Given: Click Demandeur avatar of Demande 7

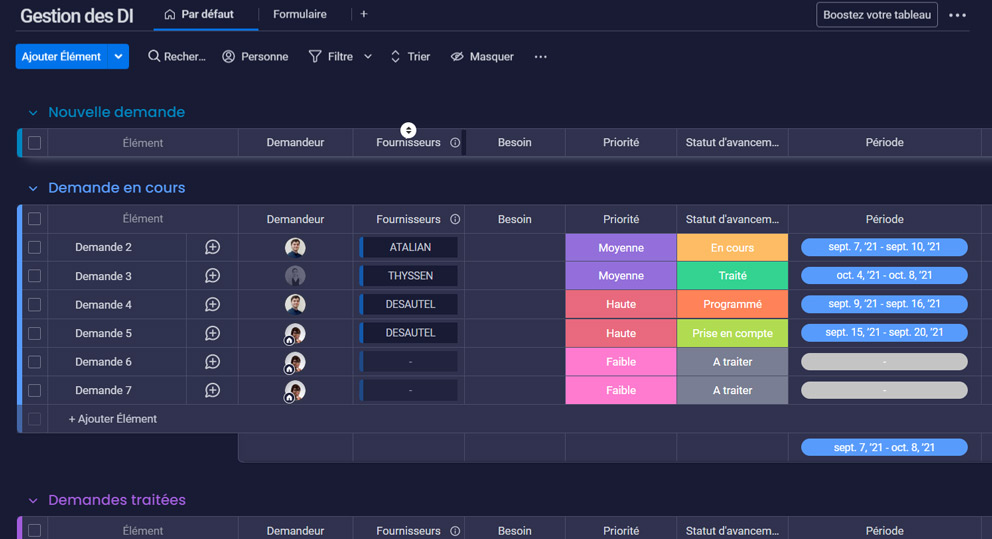Looking at the screenshot, I should tap(295, 390).
